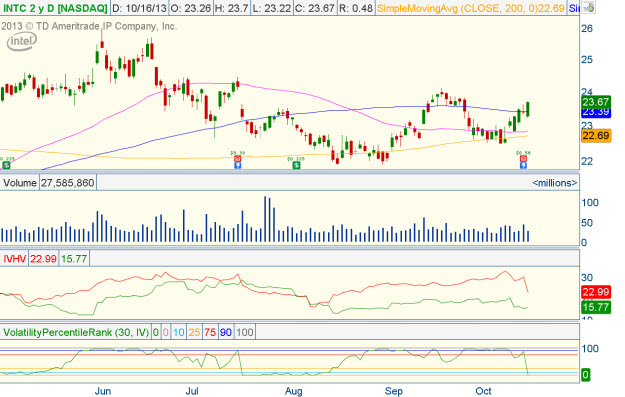
Task: Click the range value R: 0.48
Action: pyautogui.click(x=356, y=8)
